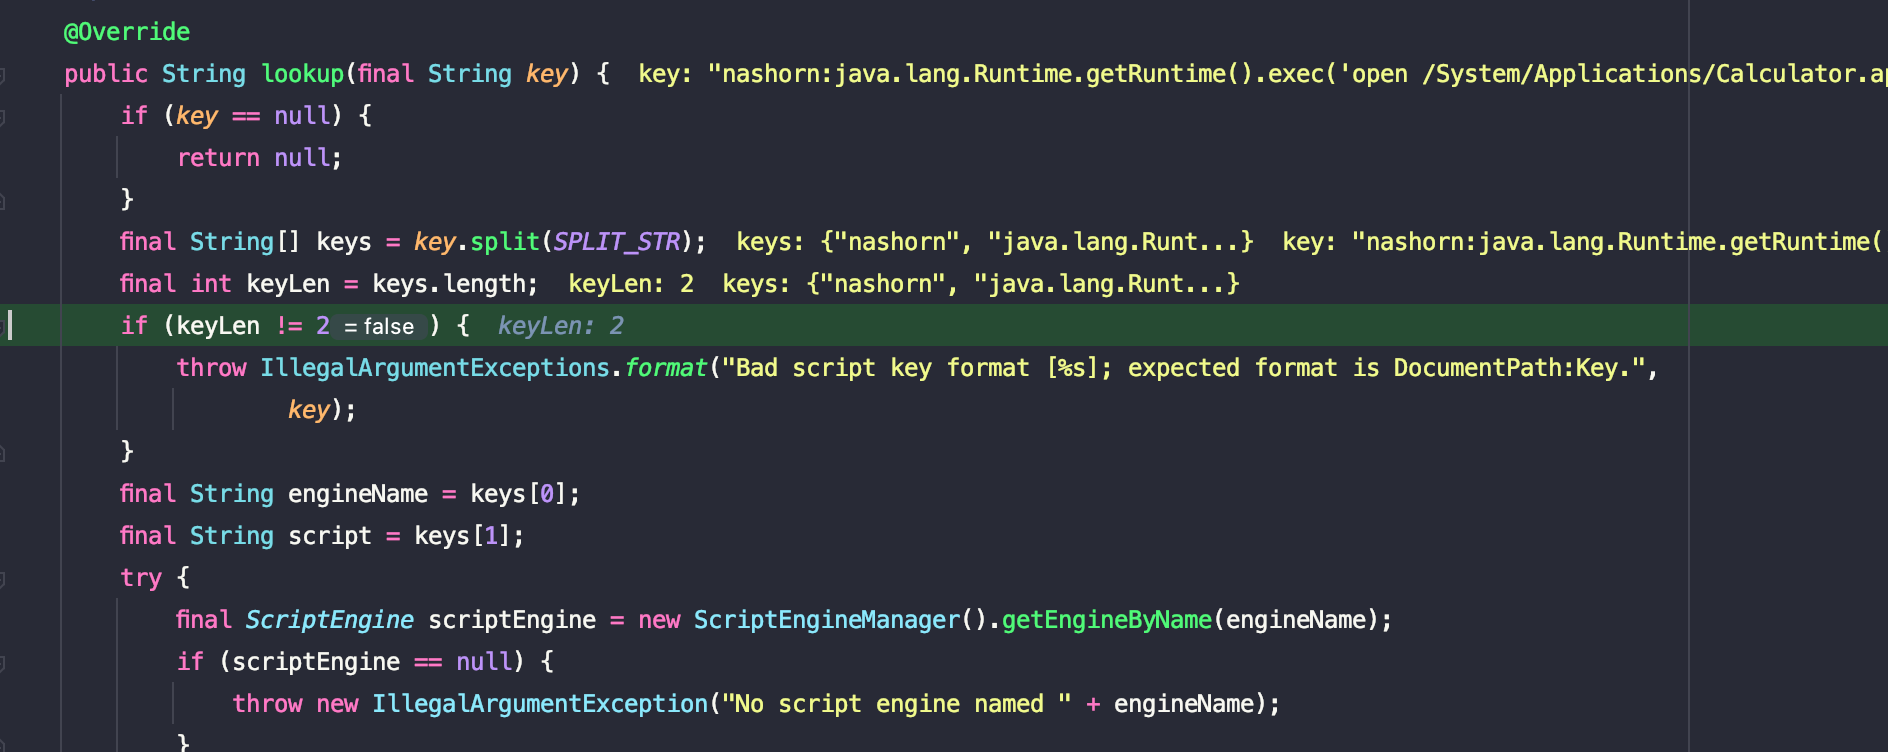Click the getEngineByName method call
This screenshot has height=752, width=1888.
pos(1107,620)
